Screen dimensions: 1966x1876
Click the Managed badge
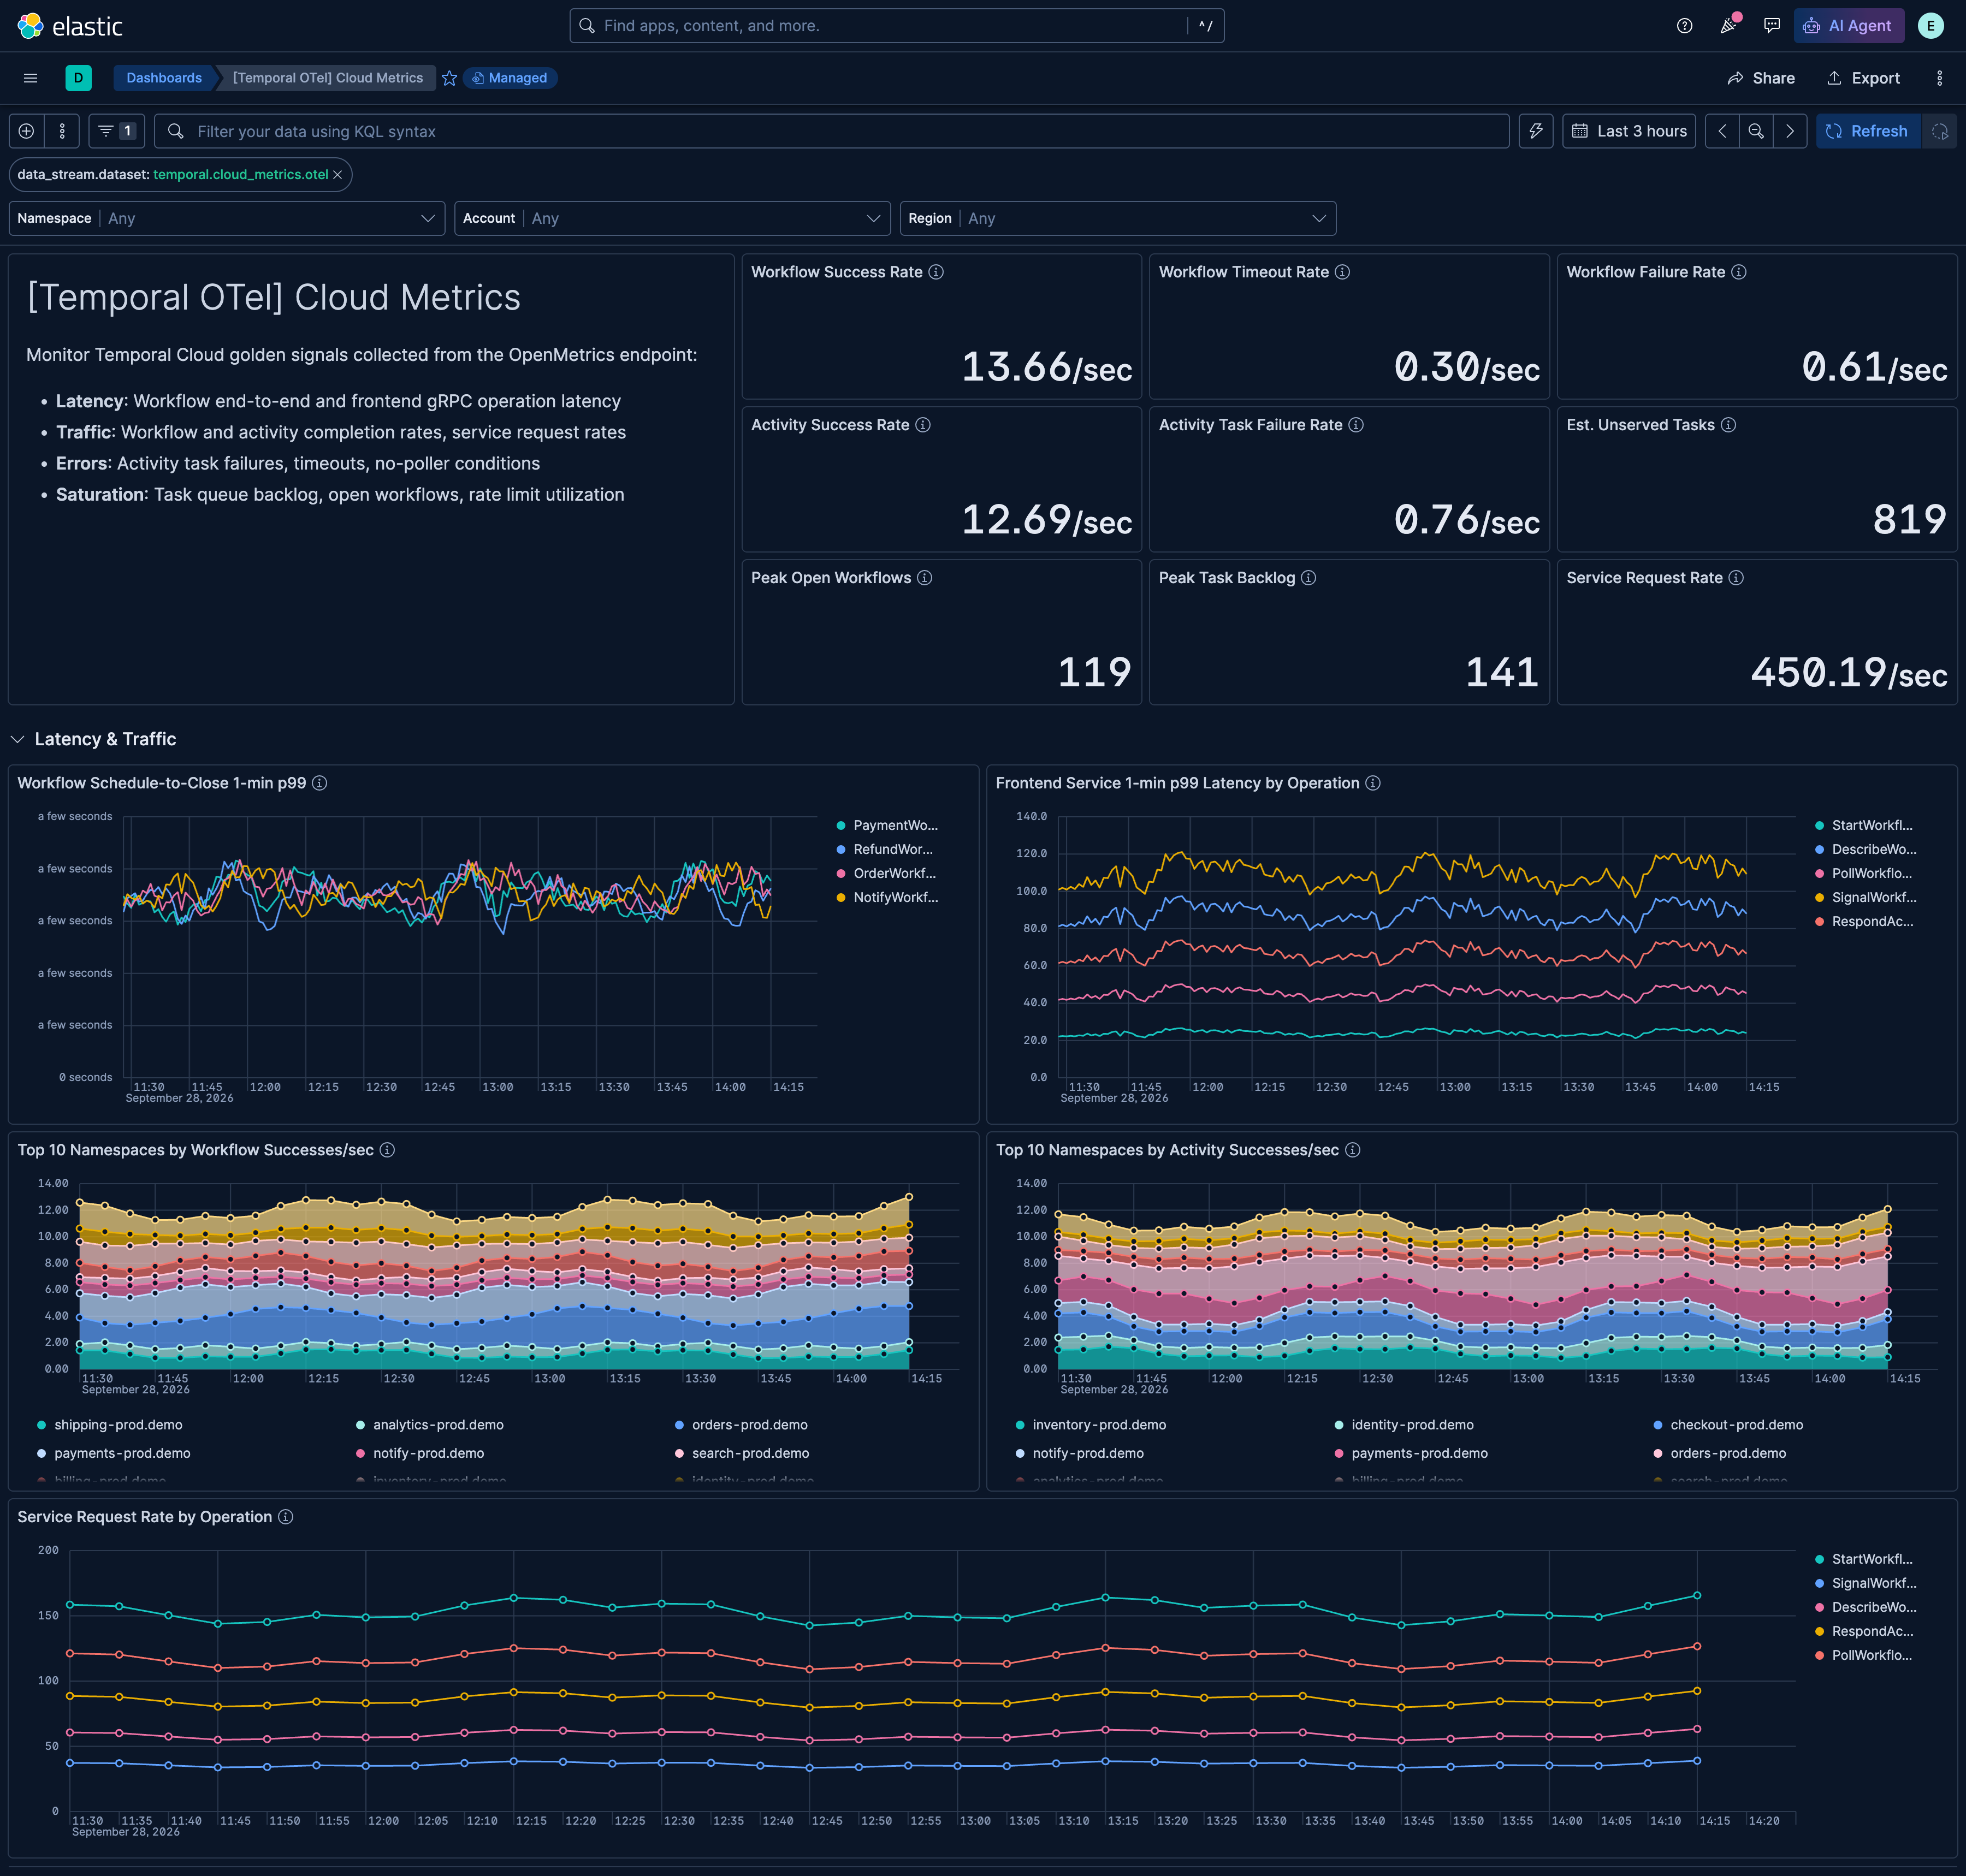pos(510,78)
